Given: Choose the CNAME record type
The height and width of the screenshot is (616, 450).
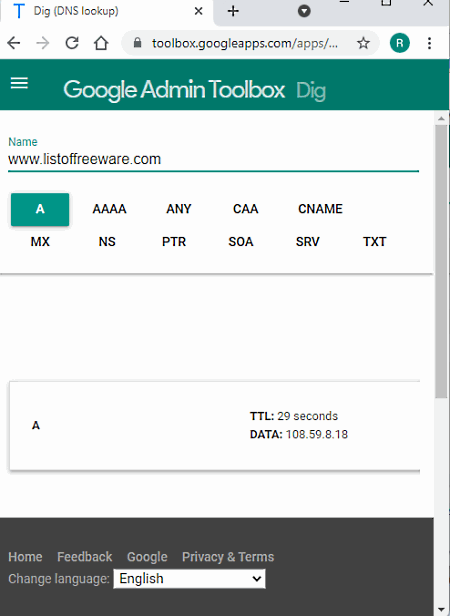Looking at the screenshot, I should tap(320, 209).
